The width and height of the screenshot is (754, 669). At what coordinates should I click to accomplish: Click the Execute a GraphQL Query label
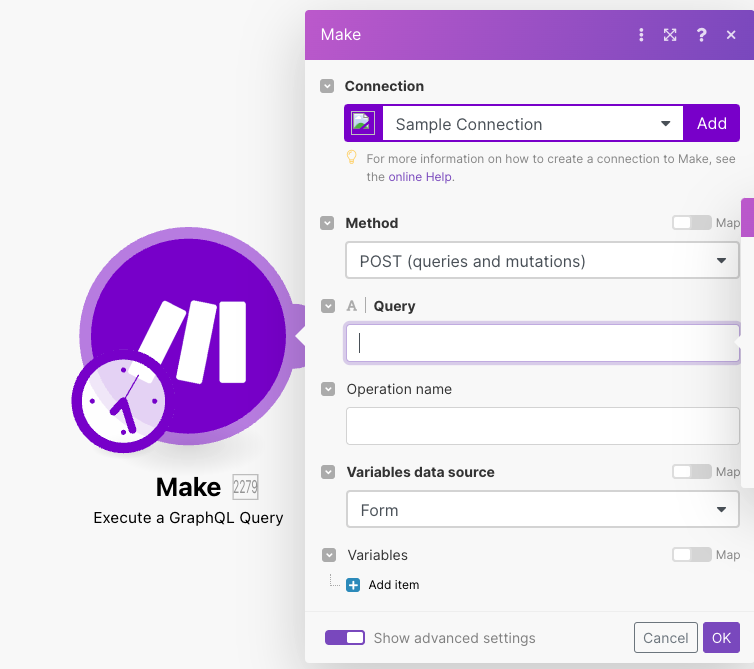coord(188,518)
